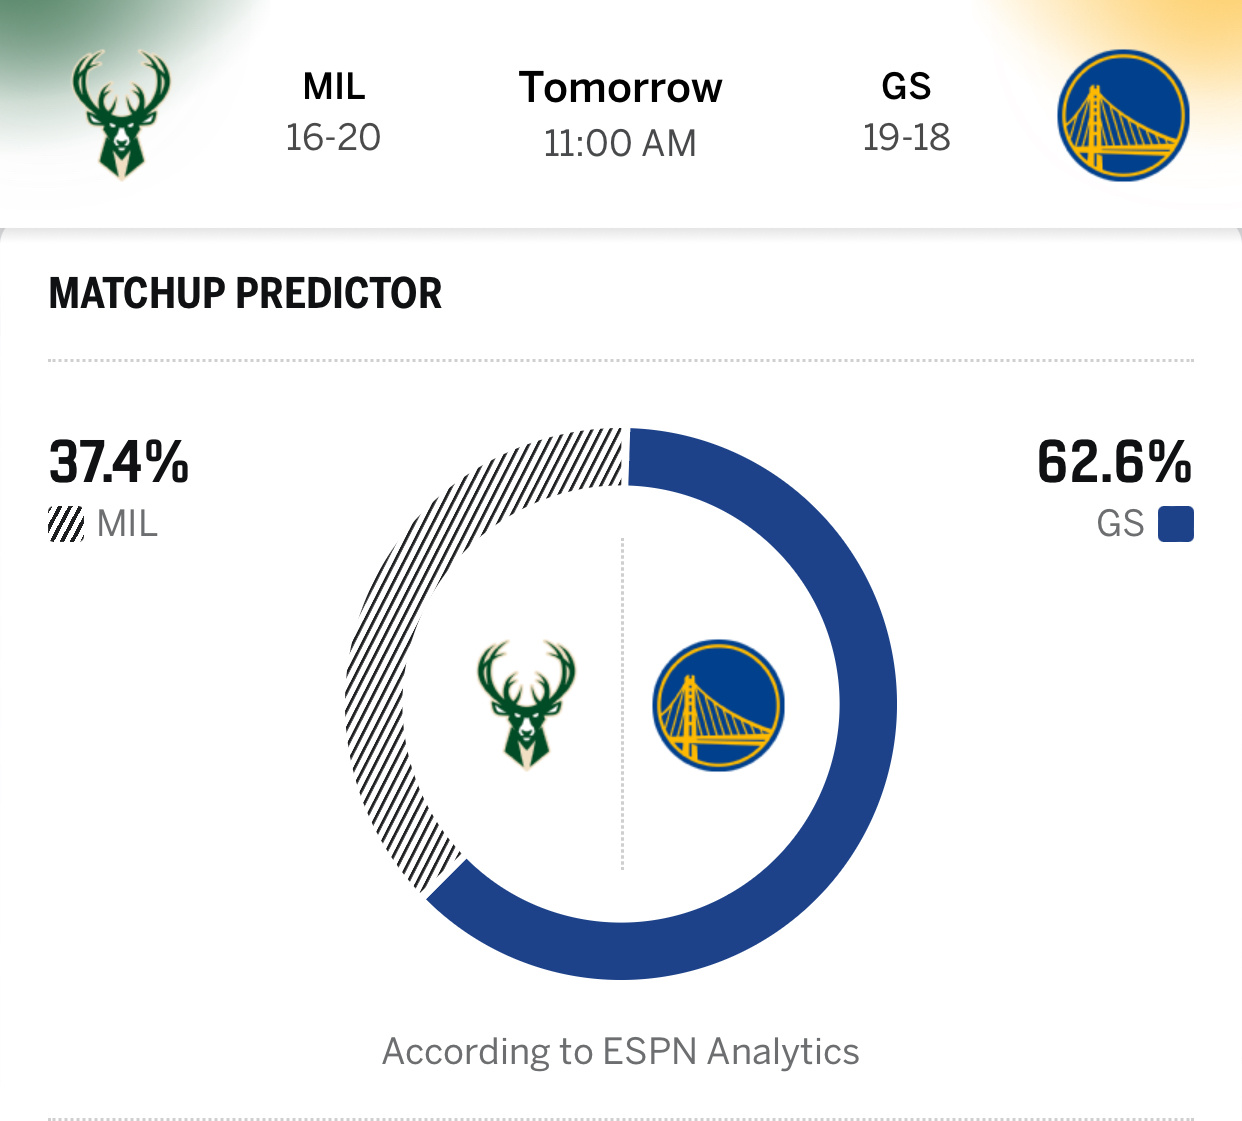1242x1121 pixels.
Task: Select the Bucks logo inside the donut chart
Action: pos(526,705)
